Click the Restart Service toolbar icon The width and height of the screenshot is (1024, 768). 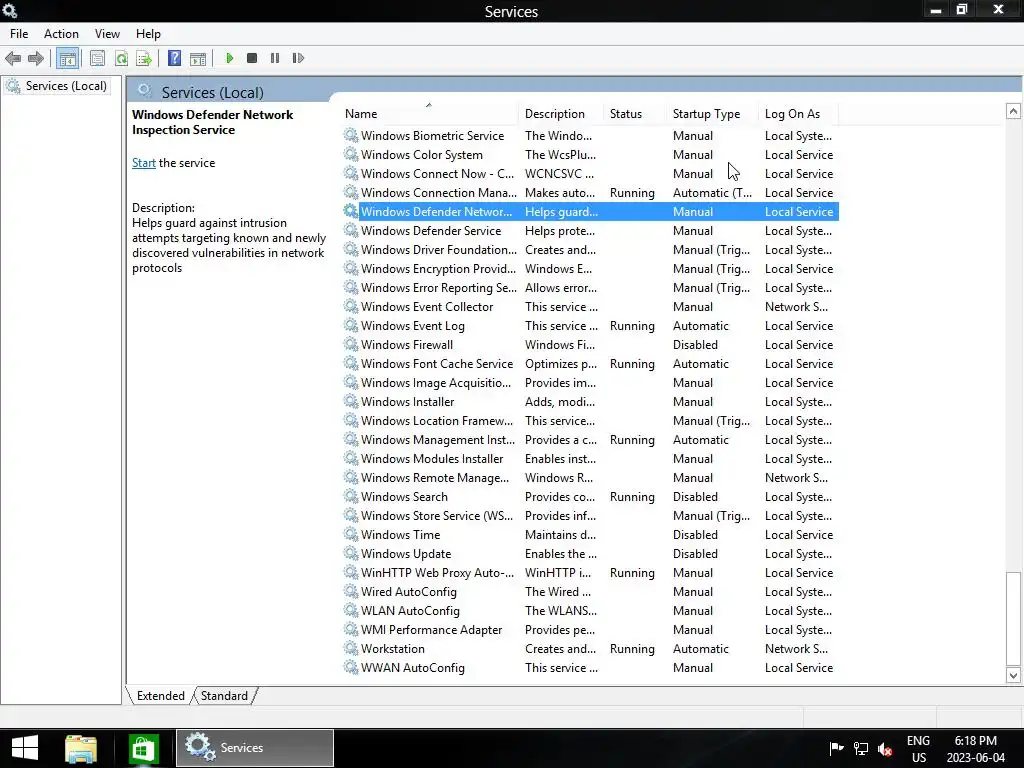coord(298,58)
